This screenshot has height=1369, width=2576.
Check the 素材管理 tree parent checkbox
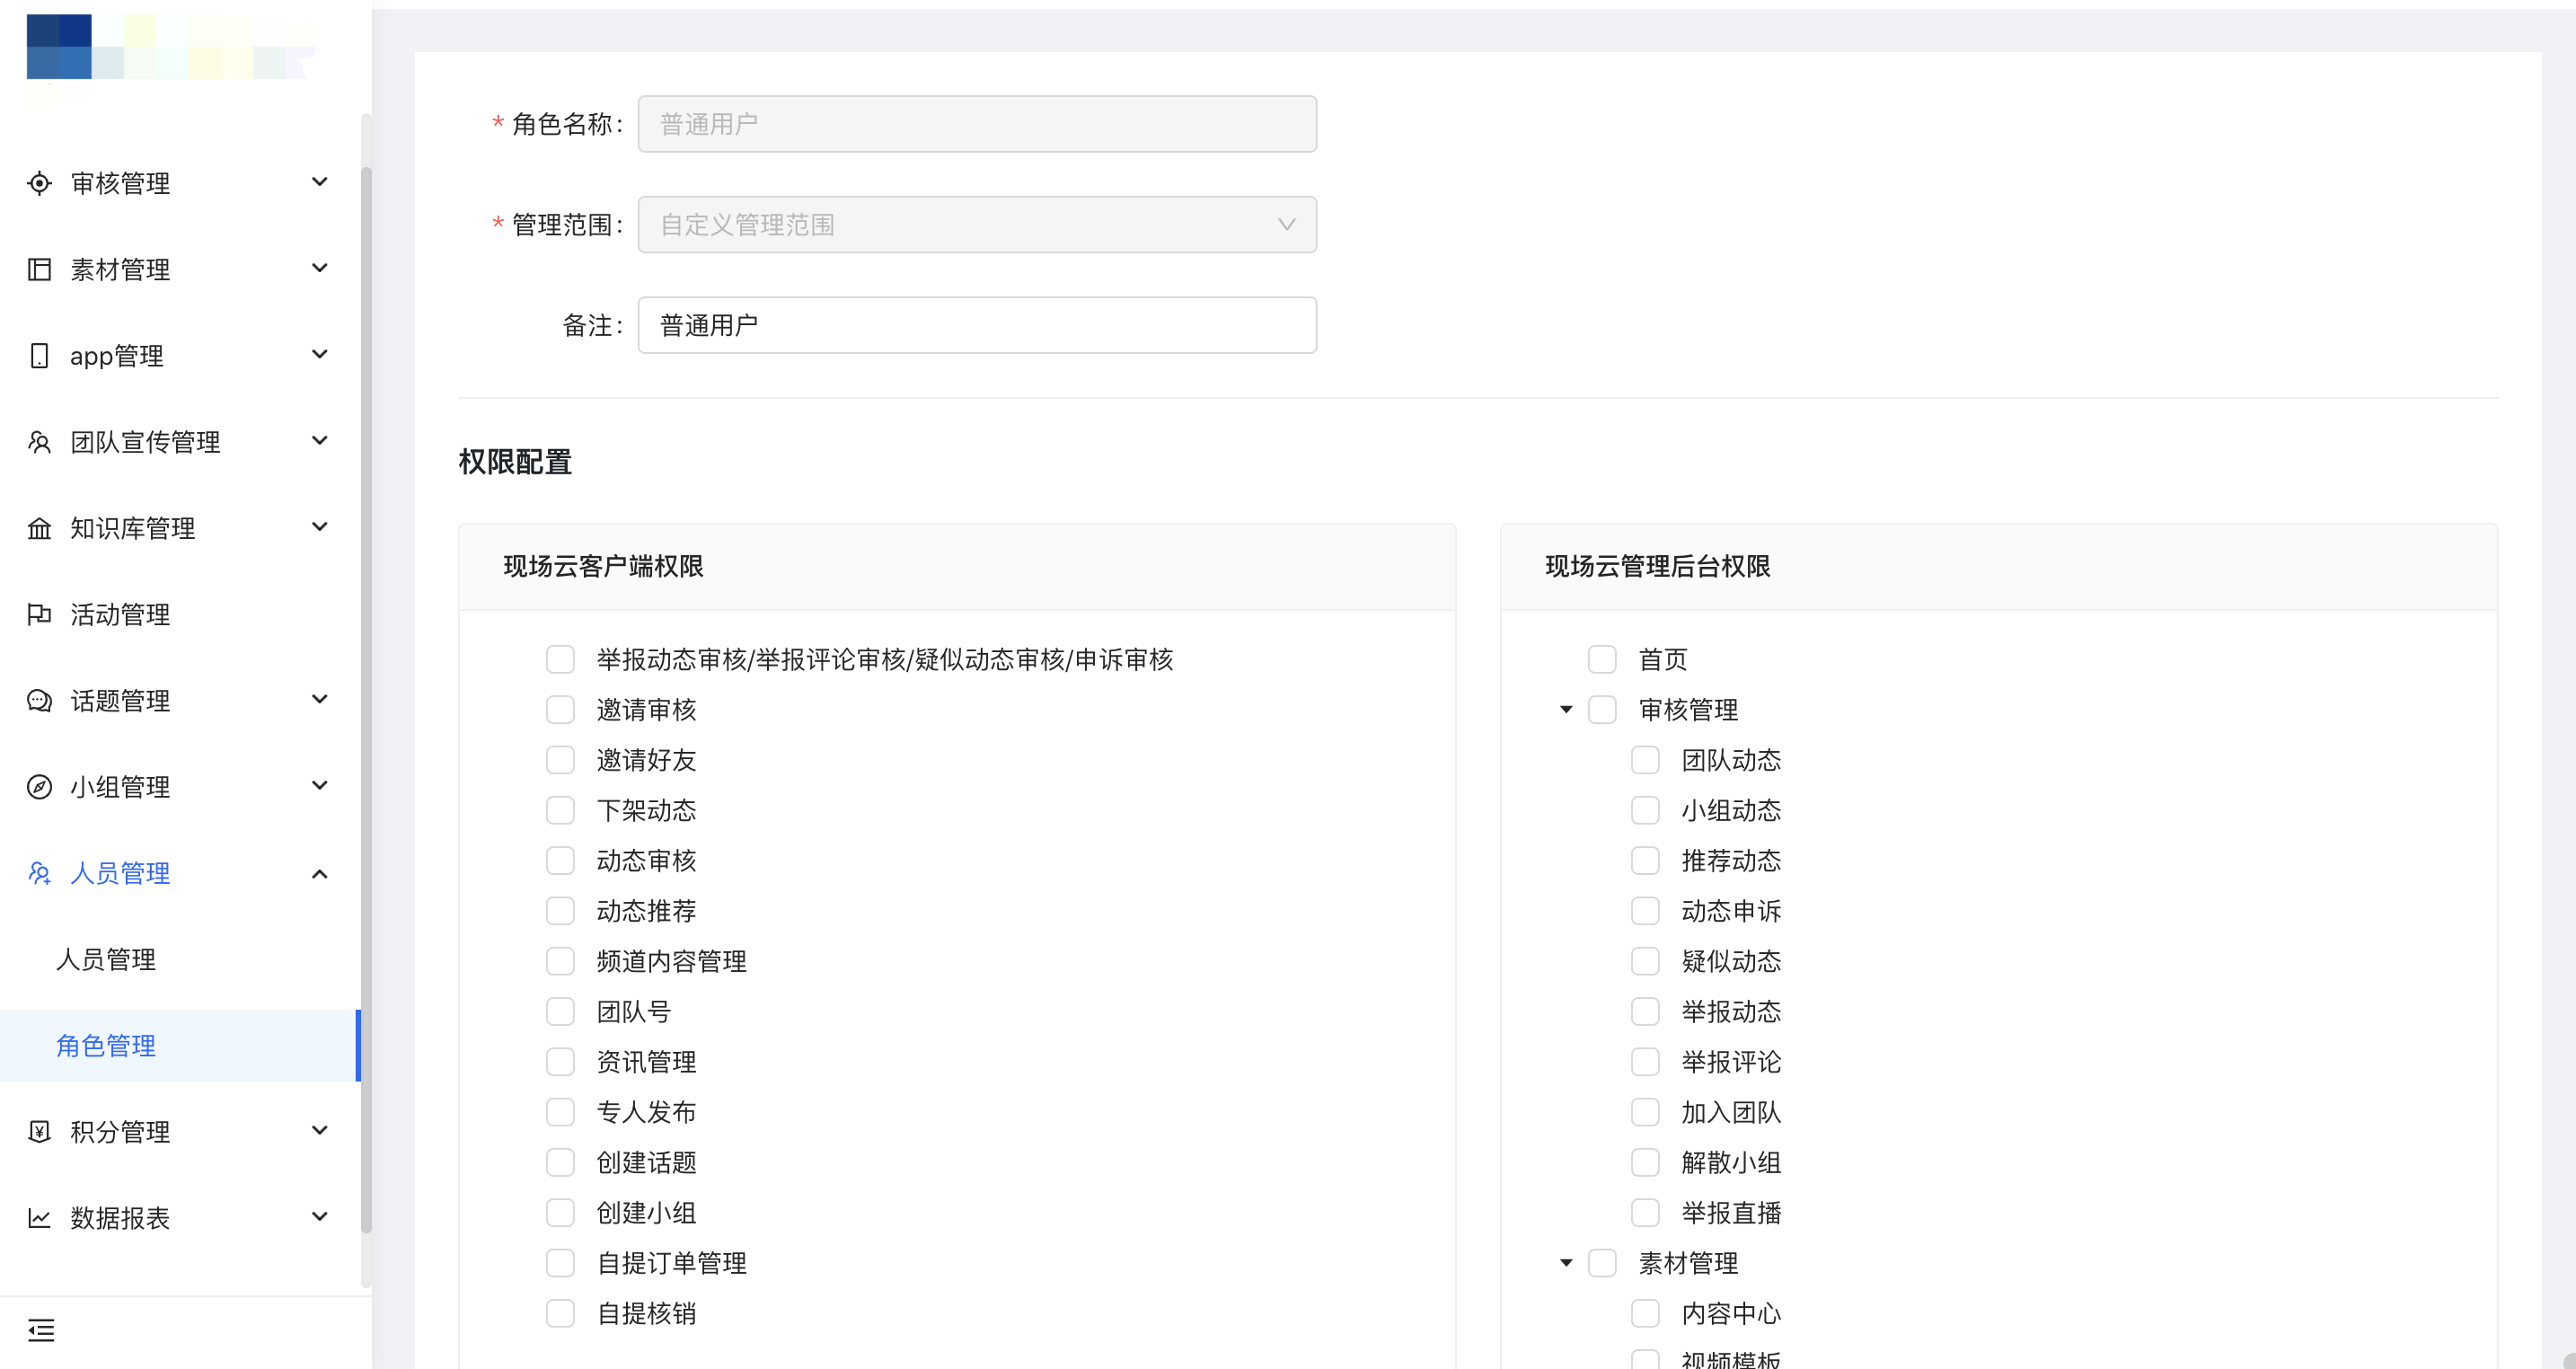coord(1602,1263)
